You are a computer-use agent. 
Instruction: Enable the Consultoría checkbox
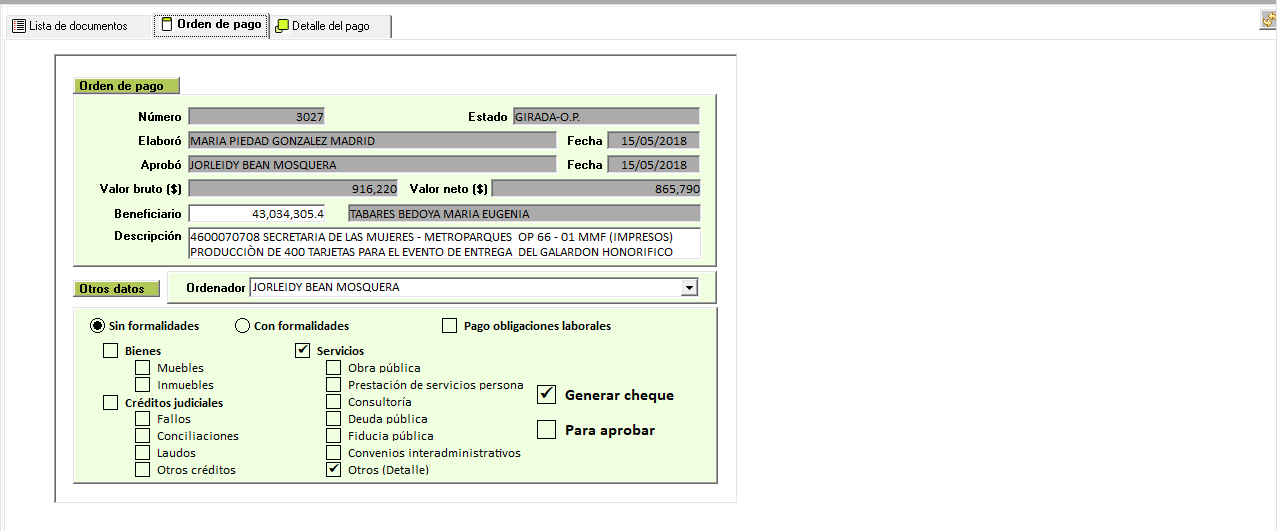click(x=333, y=402)
